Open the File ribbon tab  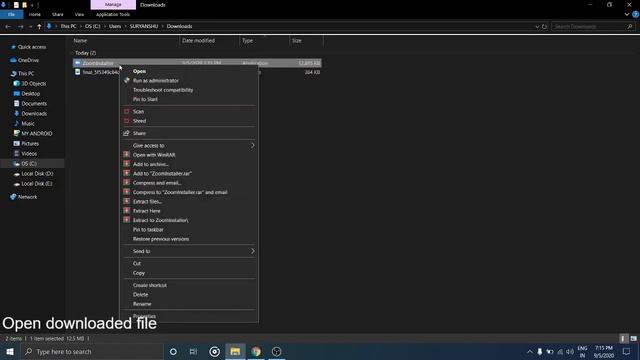pos(11,14)
